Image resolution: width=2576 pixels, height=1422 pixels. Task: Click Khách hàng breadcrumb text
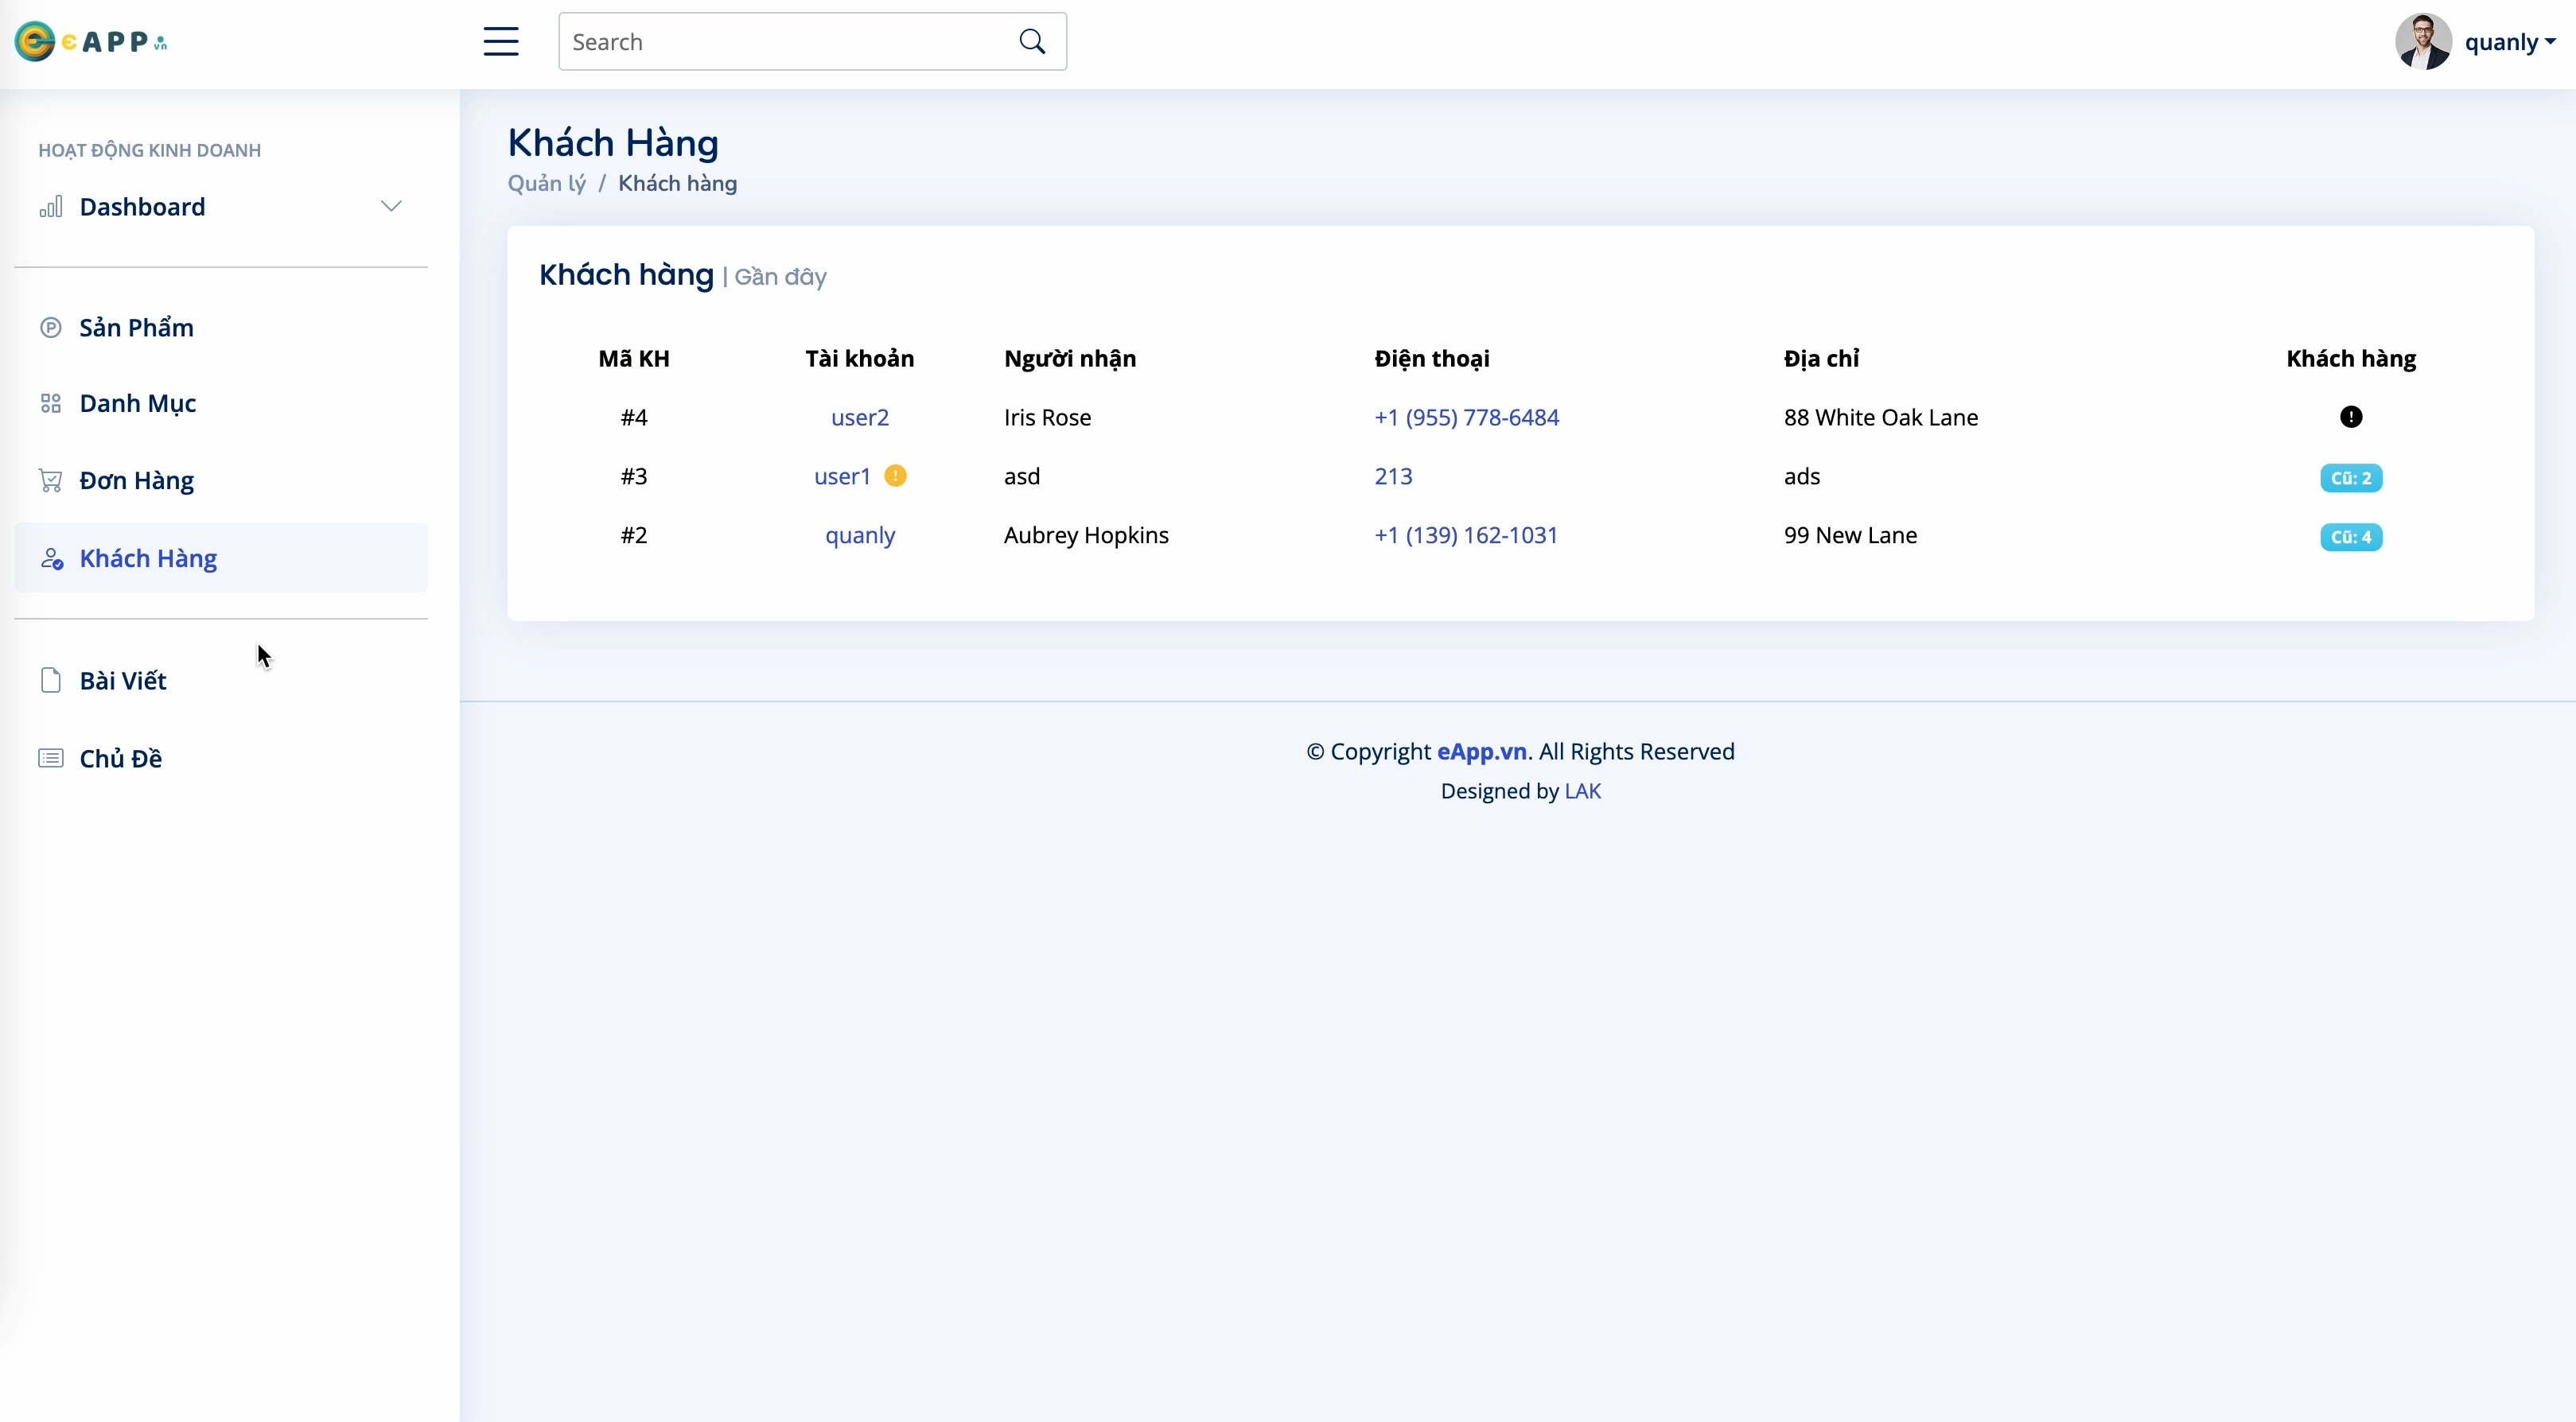678,184
